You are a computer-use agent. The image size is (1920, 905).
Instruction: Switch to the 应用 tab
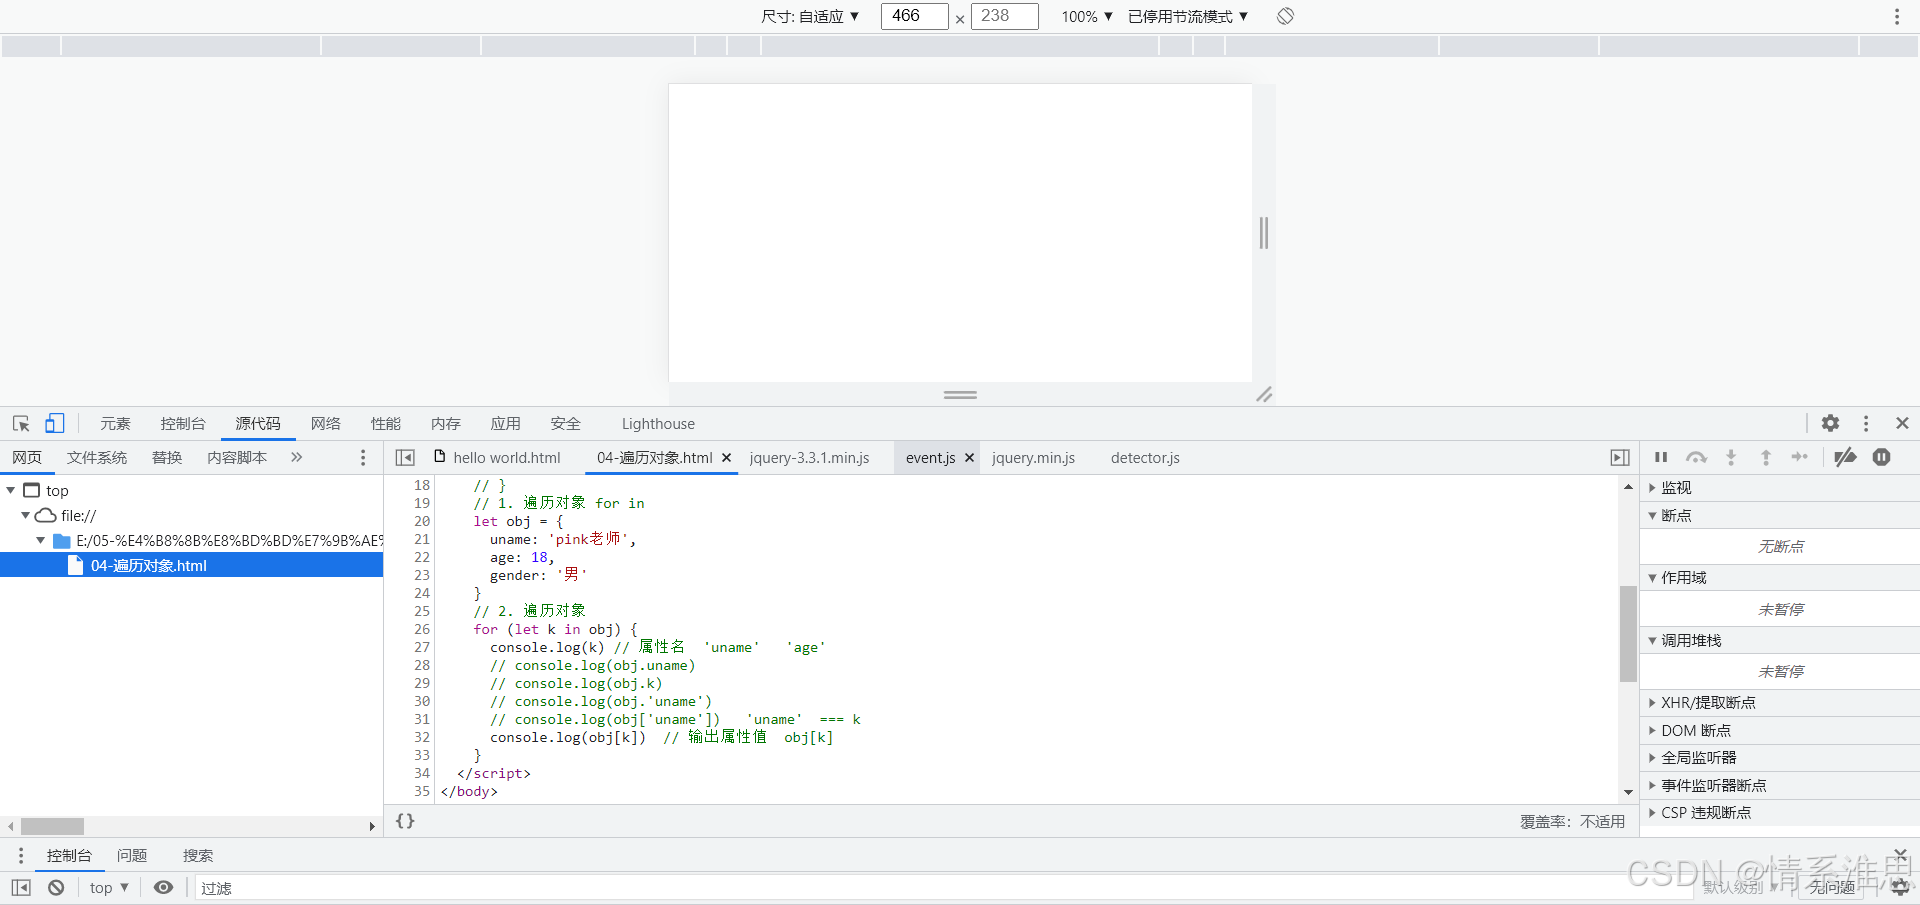(506, 423)
